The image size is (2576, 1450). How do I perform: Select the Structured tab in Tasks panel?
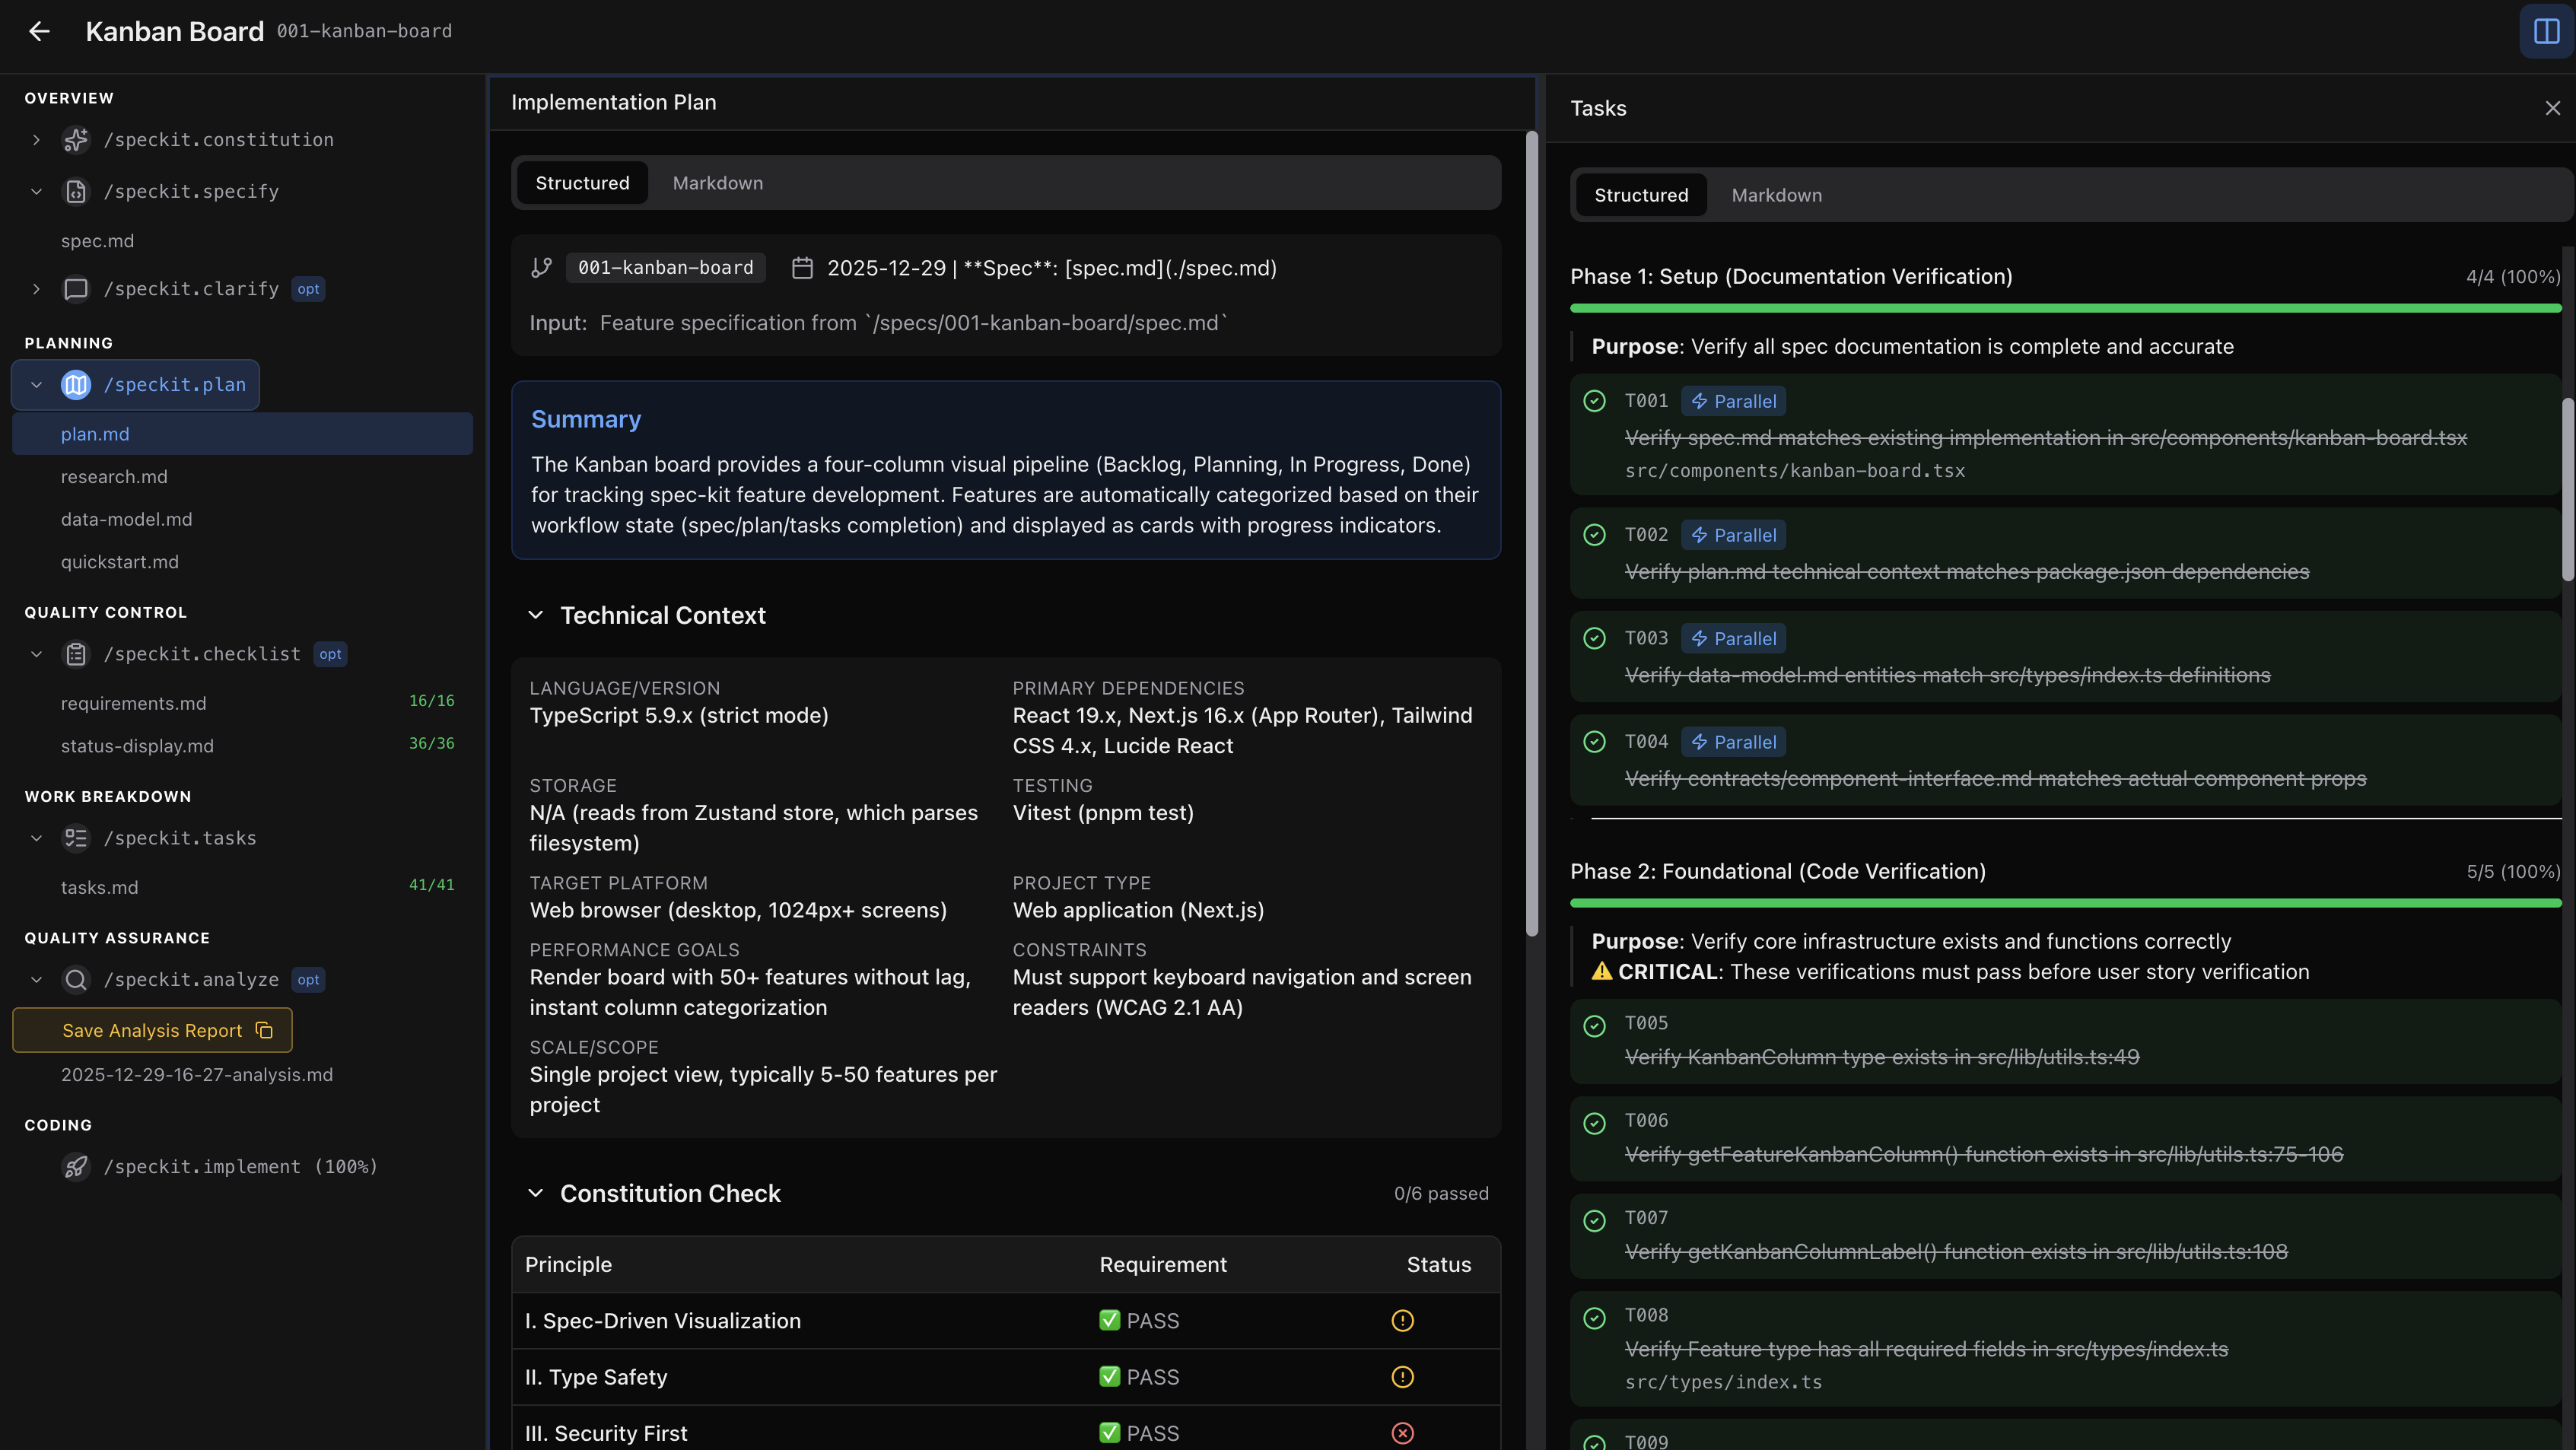point(1640,194)
